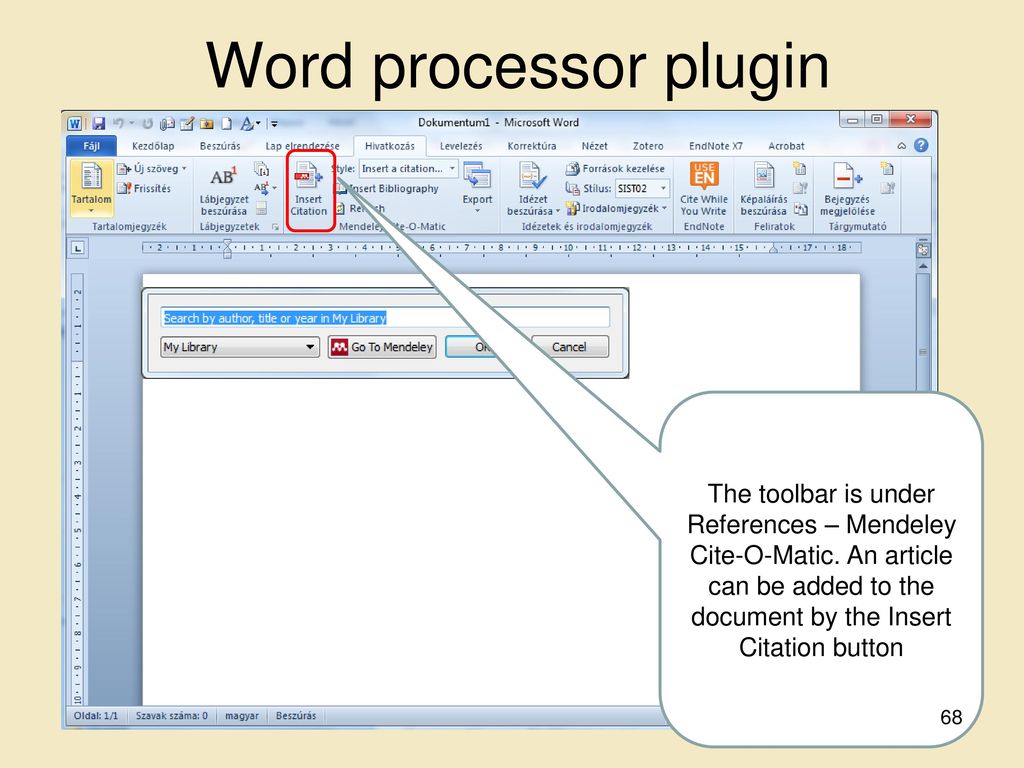Click the cross-reference icon in the Feliratok group
Screen dimensions: 1024x768
click(800, 209)
